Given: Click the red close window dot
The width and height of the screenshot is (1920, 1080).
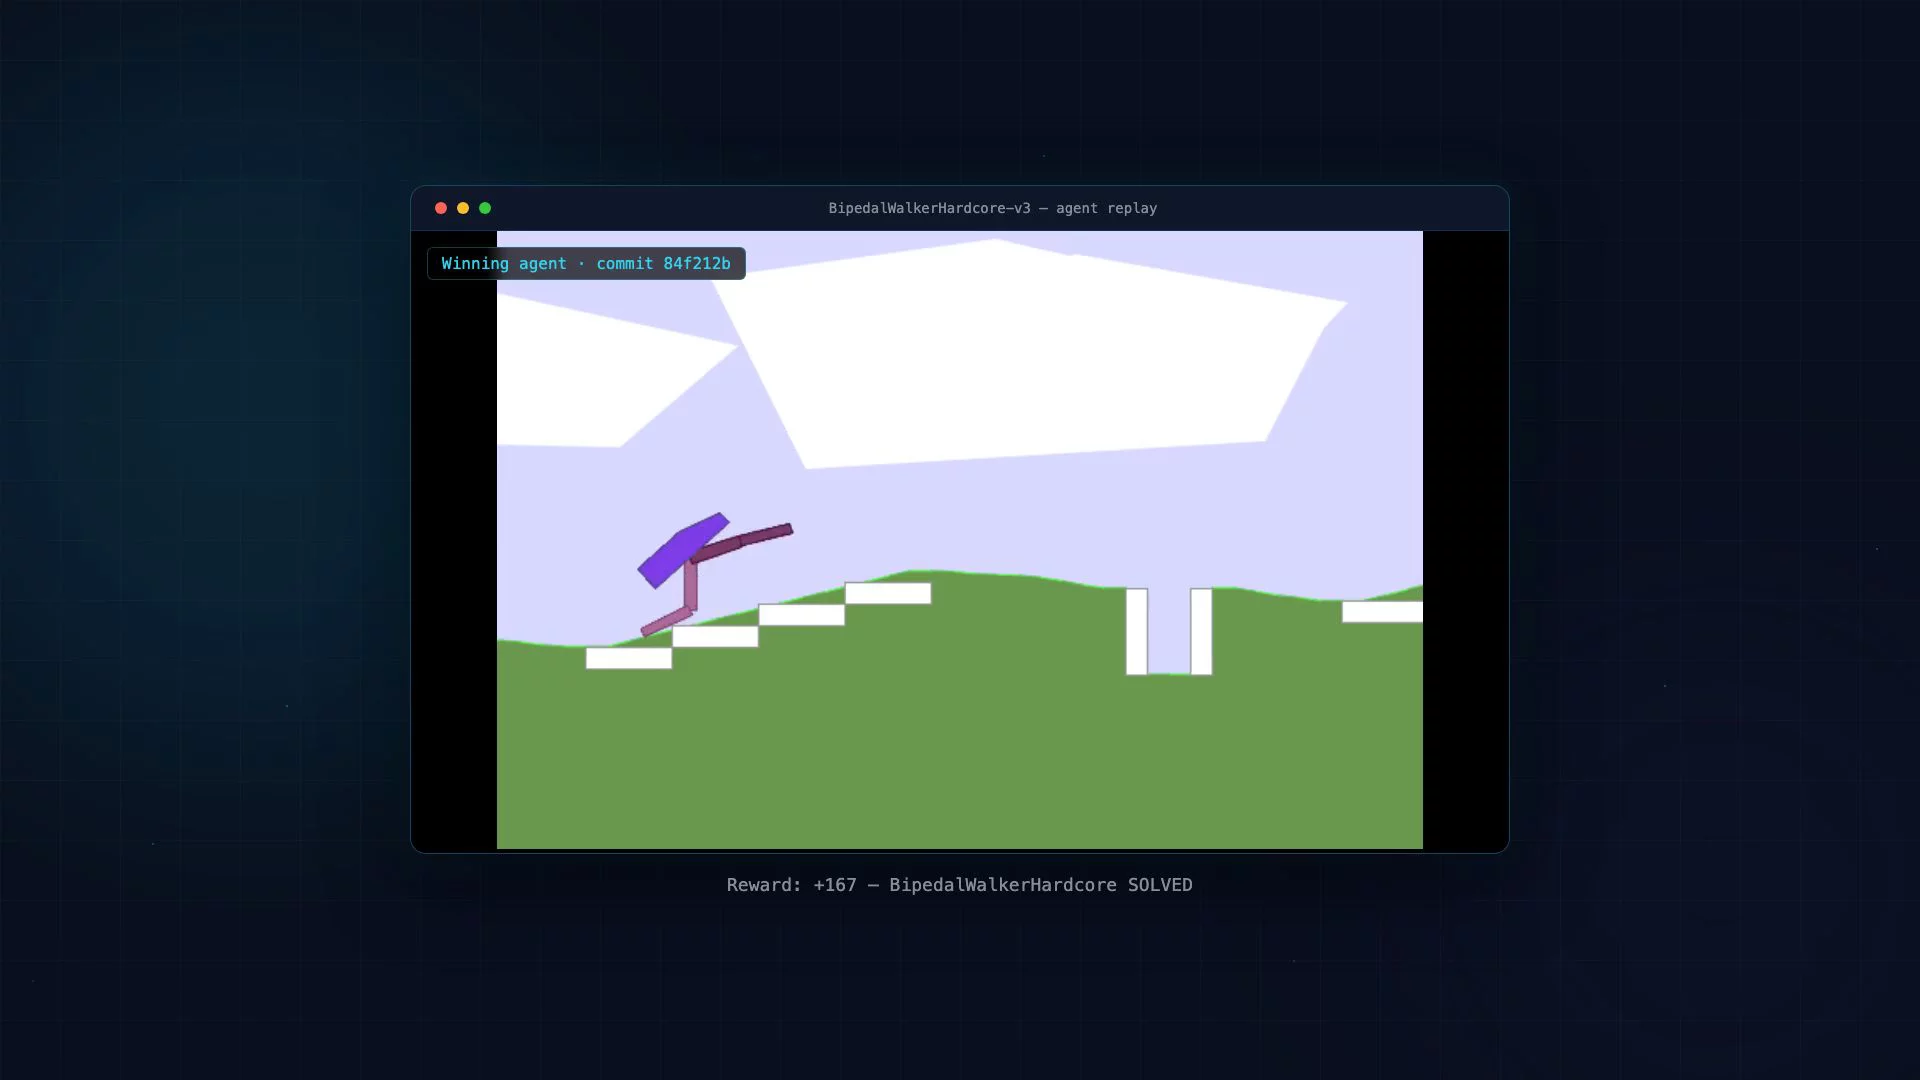Looking at the screenshot, I should [x=440, y=208].
